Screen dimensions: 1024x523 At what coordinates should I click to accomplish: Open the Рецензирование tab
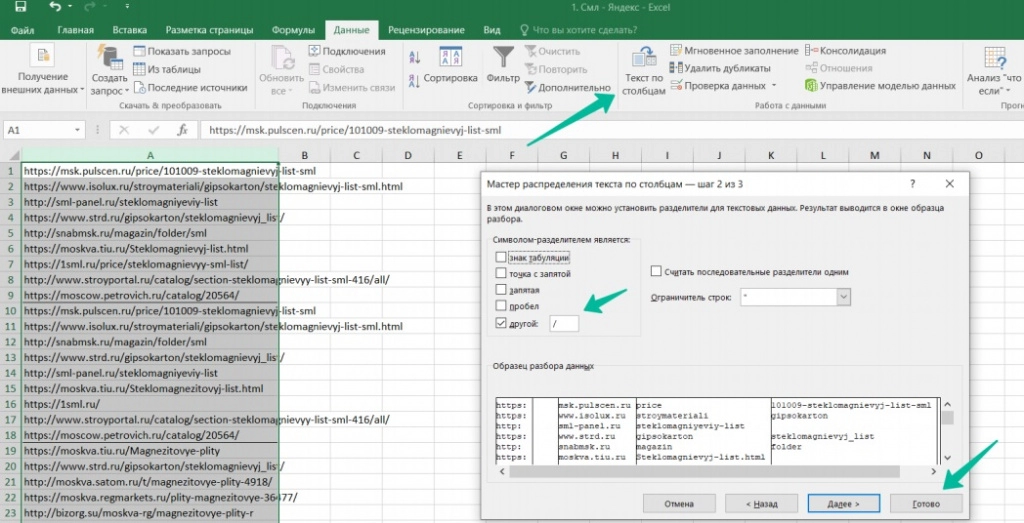coord(426,30)
